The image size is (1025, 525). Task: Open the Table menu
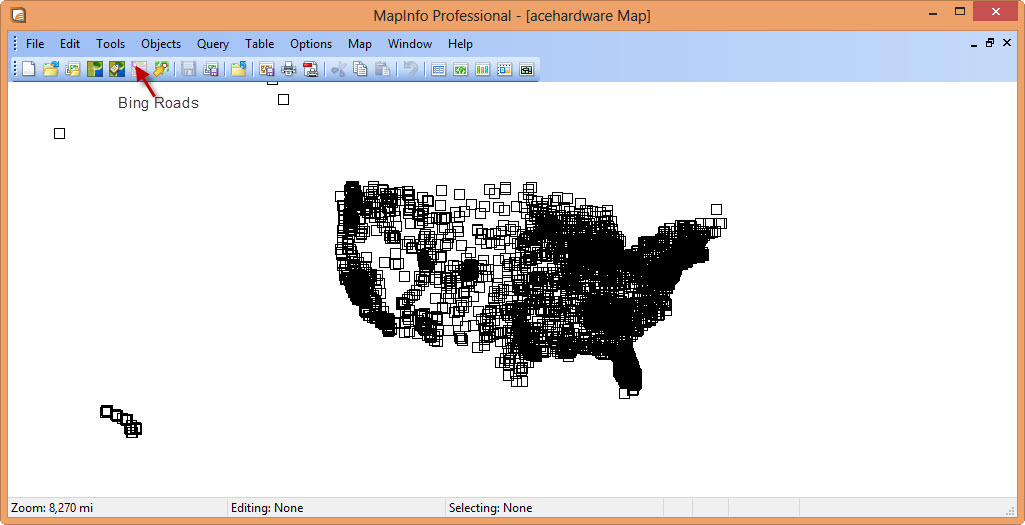pyautogui.click(x=260, y=44)
